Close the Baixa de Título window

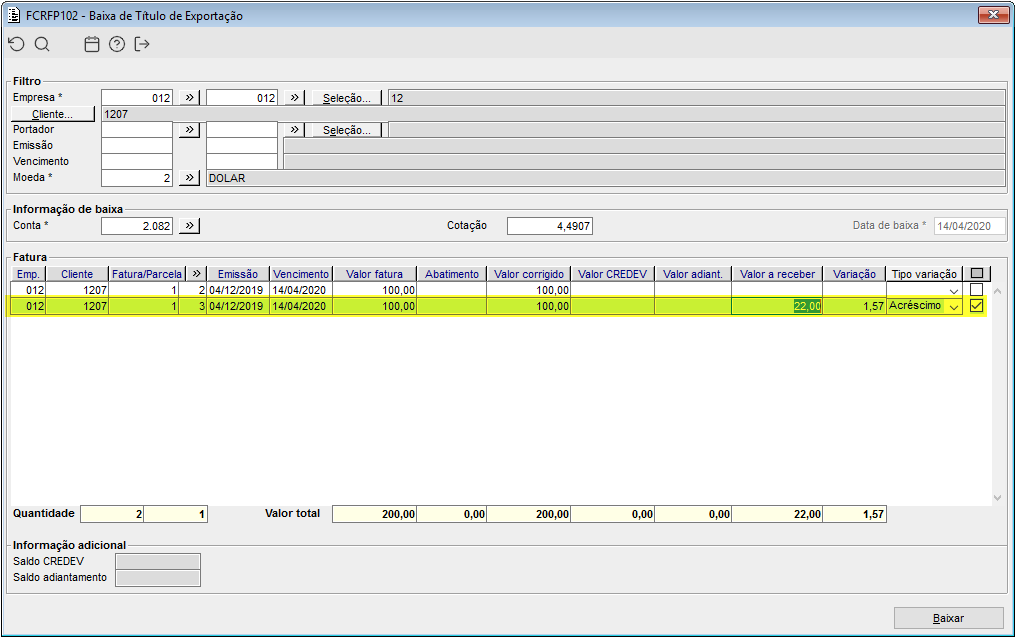[x=993, y=14]
